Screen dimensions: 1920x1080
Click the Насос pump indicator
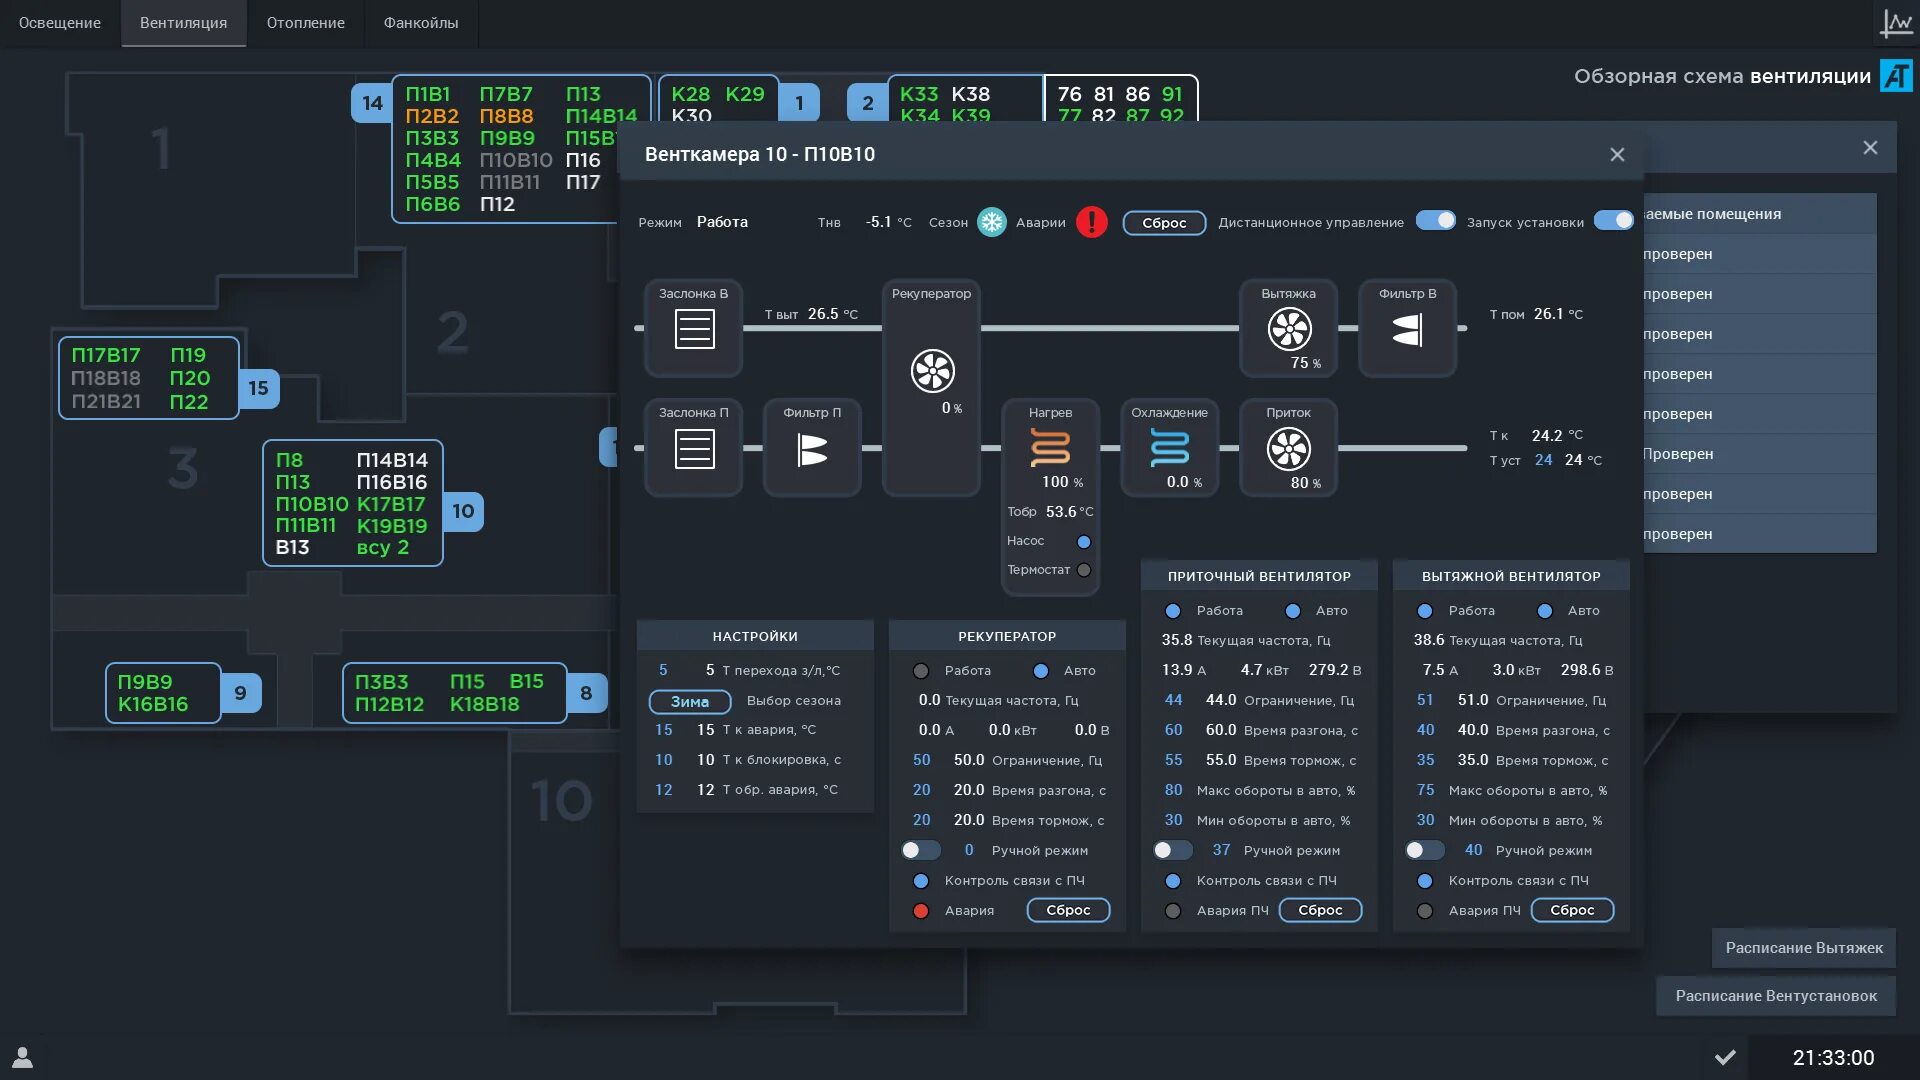click(1083, 541)
